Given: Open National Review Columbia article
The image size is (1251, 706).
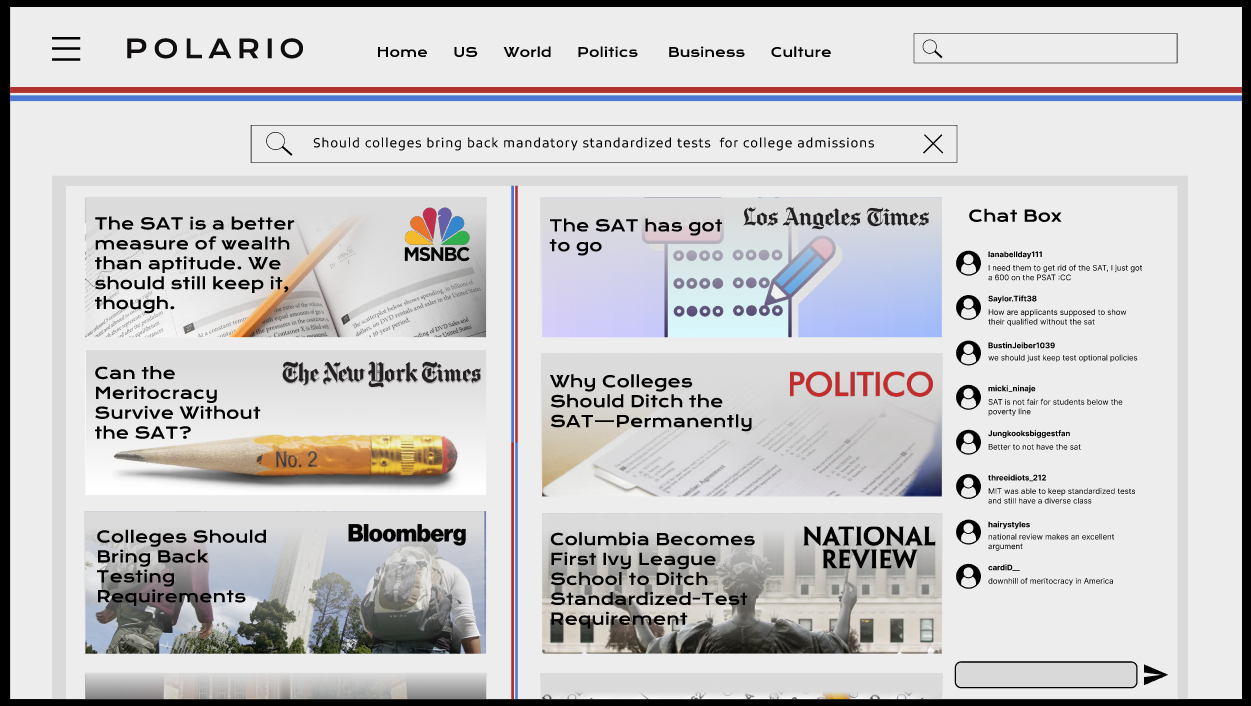Looking at the screenshot, I should [741, 584].
